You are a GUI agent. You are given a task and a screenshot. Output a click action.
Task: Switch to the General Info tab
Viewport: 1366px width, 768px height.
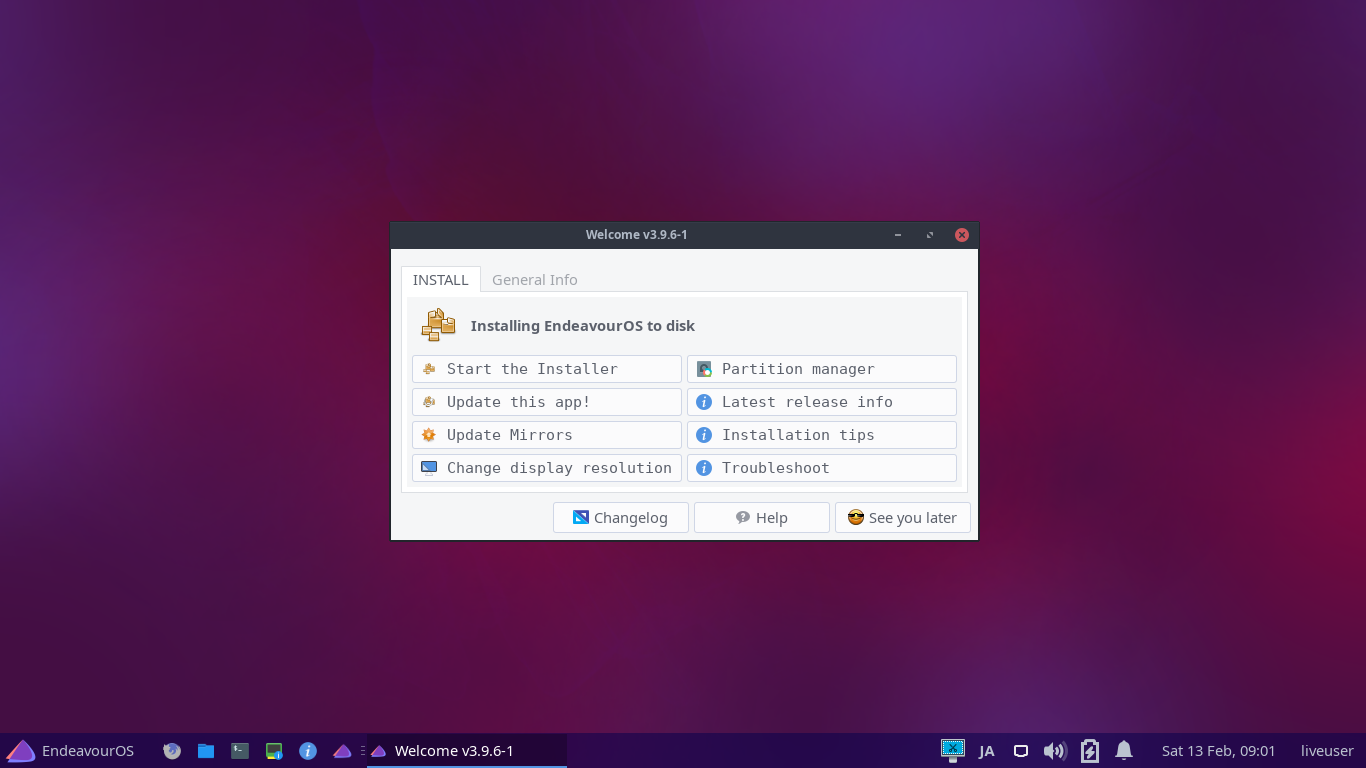[534, 280]
